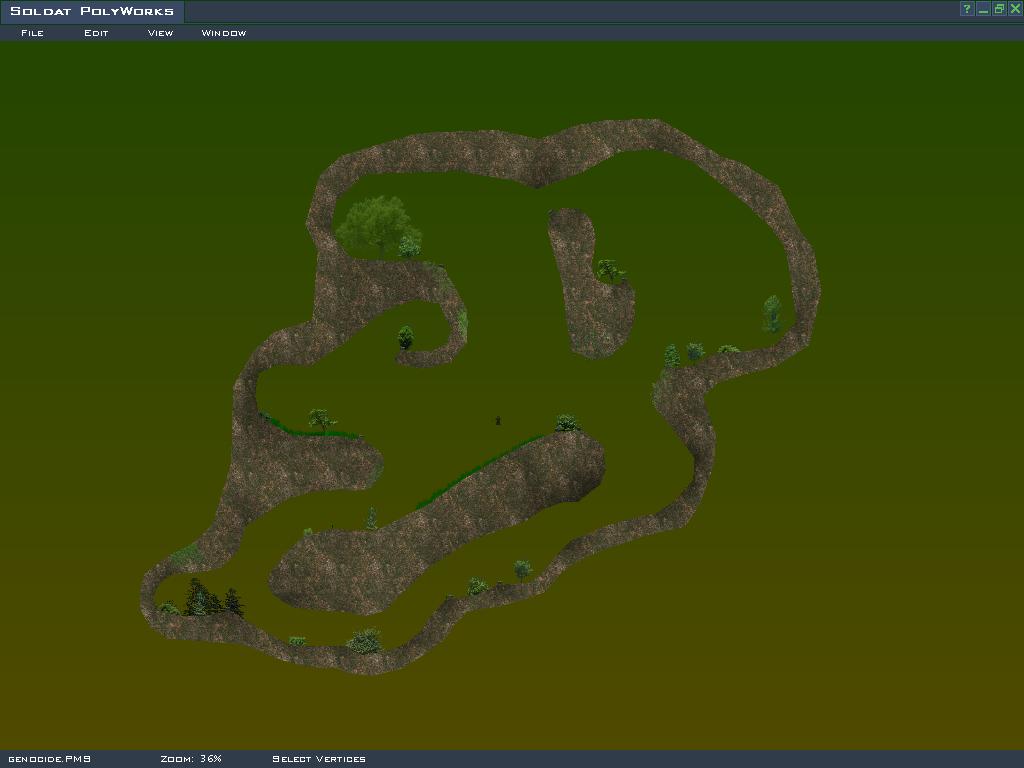Select the tall tree on the right edge

pyautogui.click(x=772, y=312)
